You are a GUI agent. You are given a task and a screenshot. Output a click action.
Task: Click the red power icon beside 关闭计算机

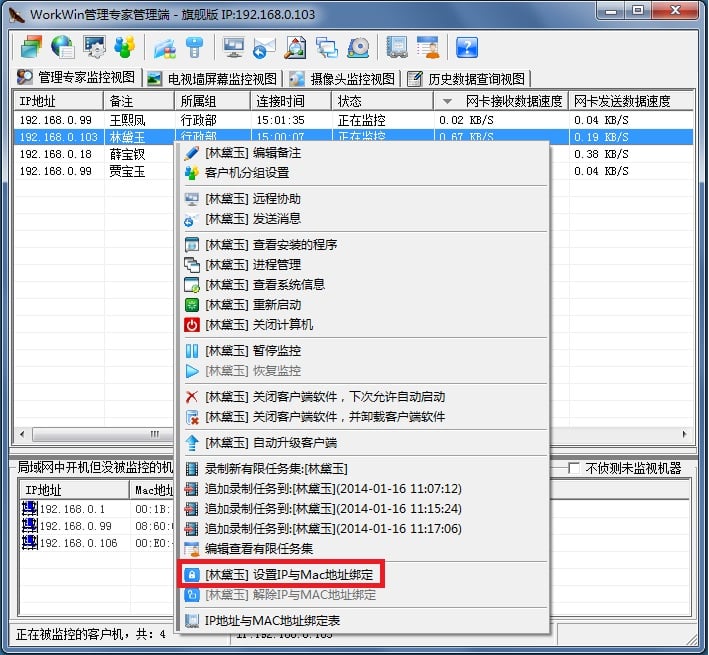(x=192, y=325)
